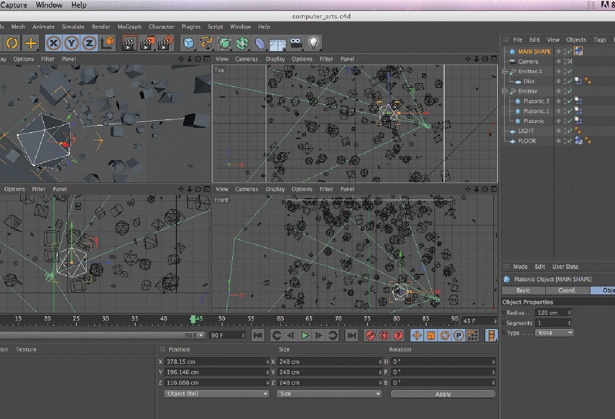Viewport: 615px width, 419px height.
Task: Toggle the X axis lock
Action: point(53,43)
